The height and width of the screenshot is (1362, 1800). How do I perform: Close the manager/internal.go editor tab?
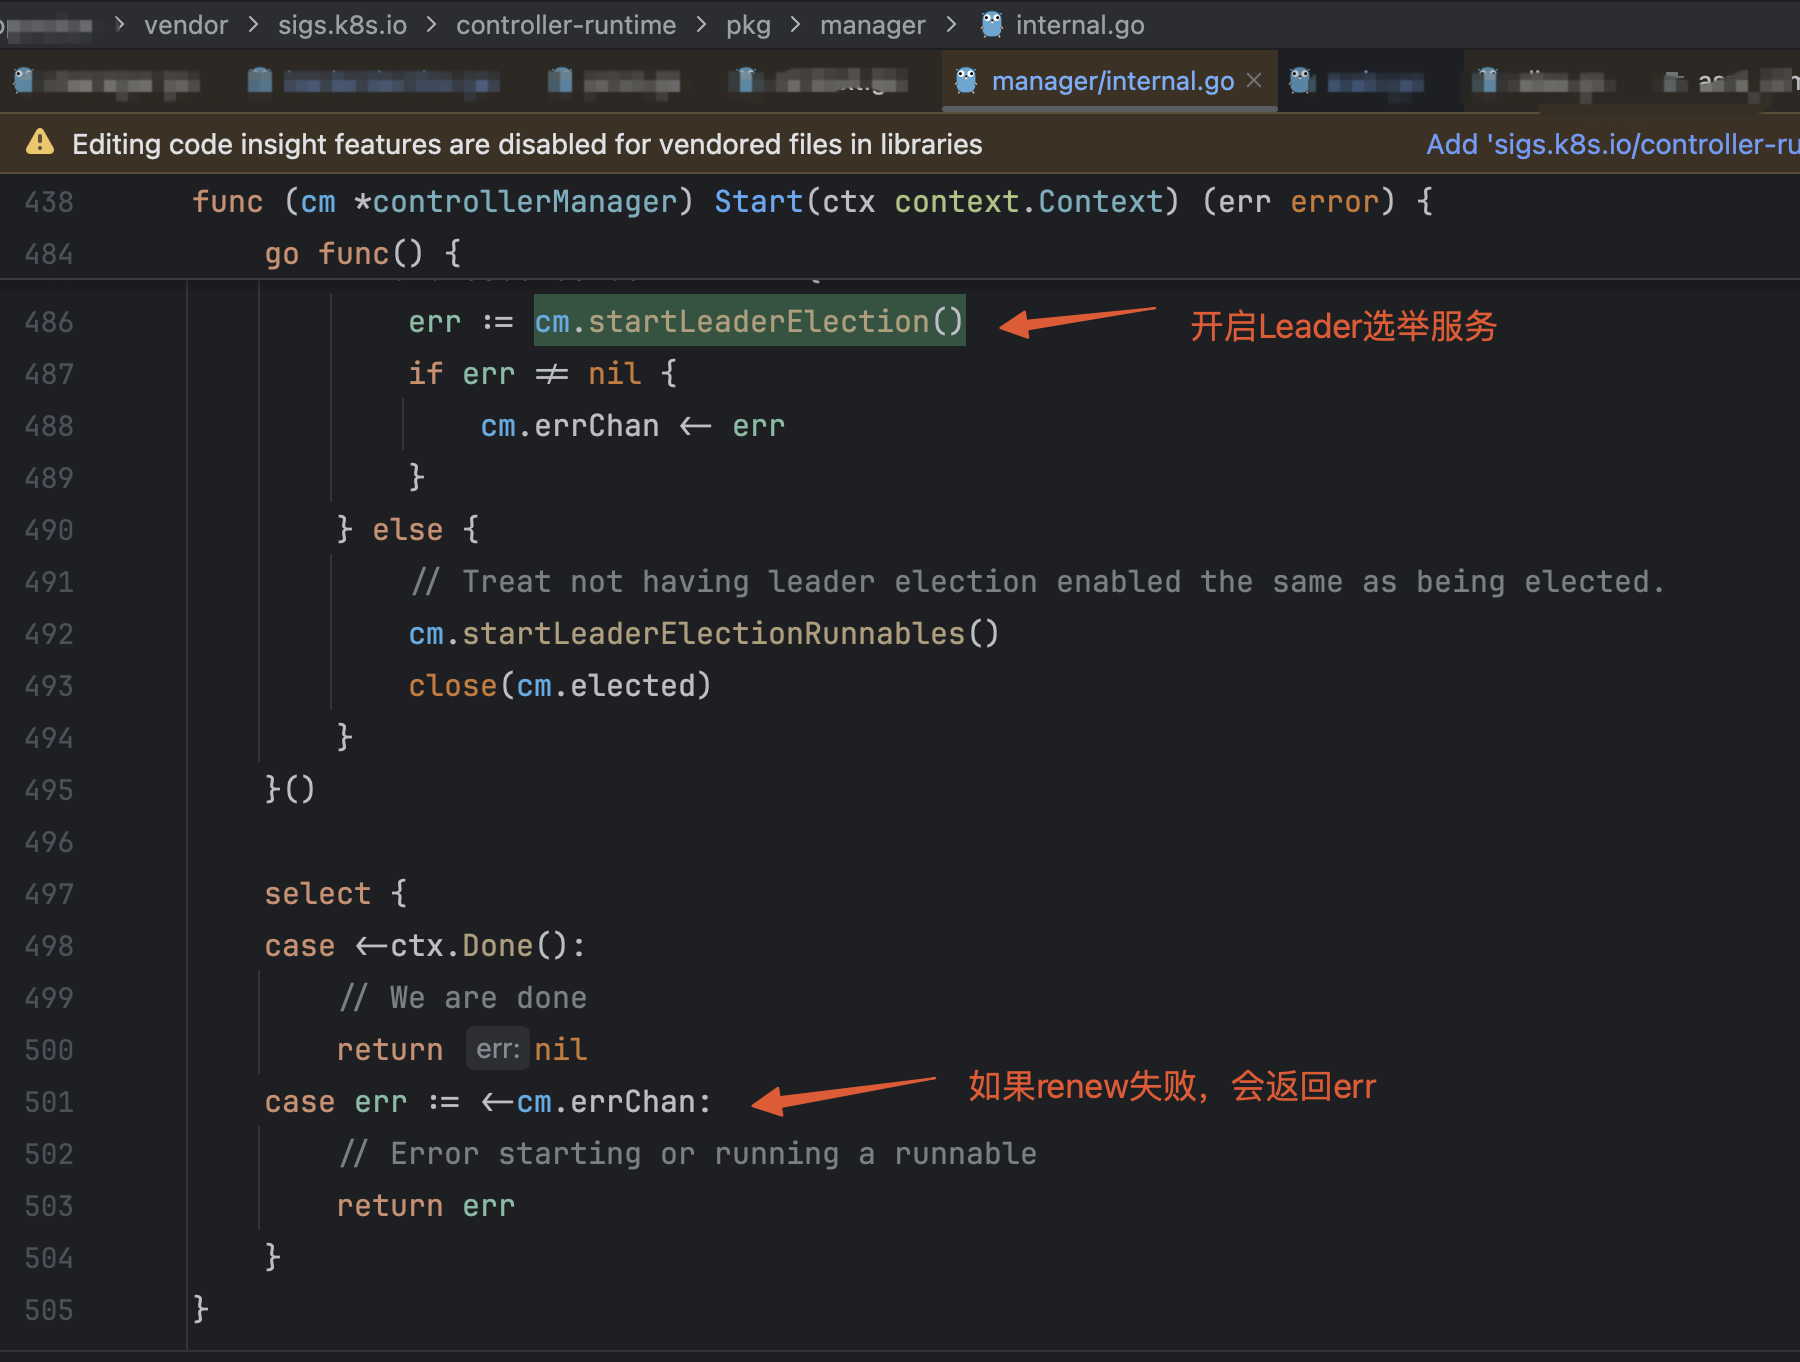1254,80
